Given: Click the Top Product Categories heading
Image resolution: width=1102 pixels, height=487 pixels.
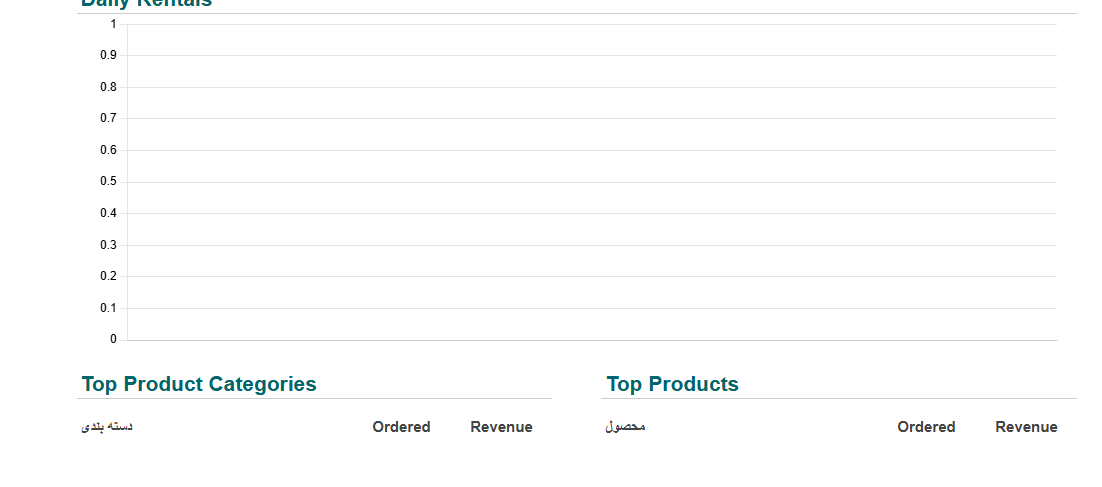Looking at the screenshot, I should click(x=199, y=384).
